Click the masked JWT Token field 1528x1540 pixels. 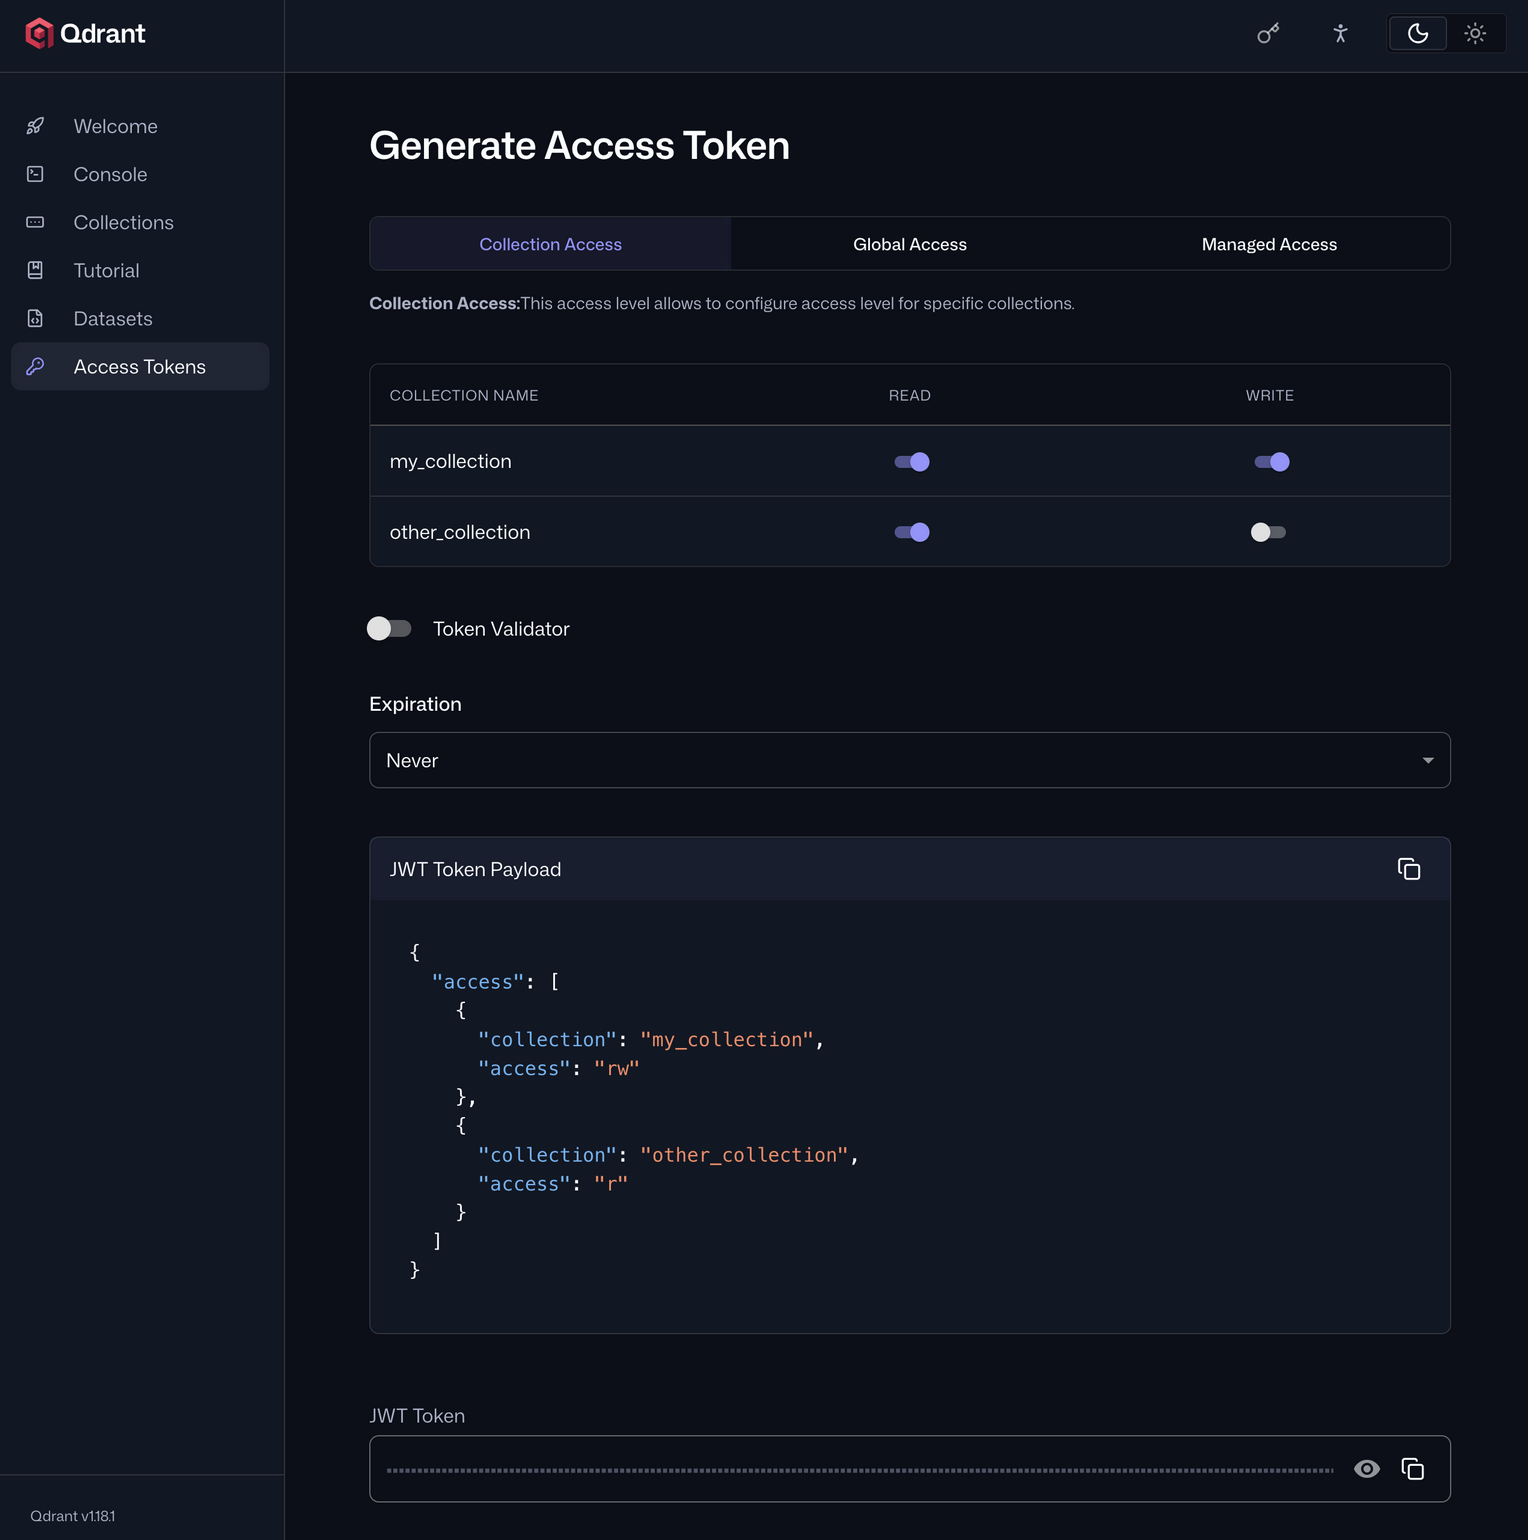pos(860,1469)
